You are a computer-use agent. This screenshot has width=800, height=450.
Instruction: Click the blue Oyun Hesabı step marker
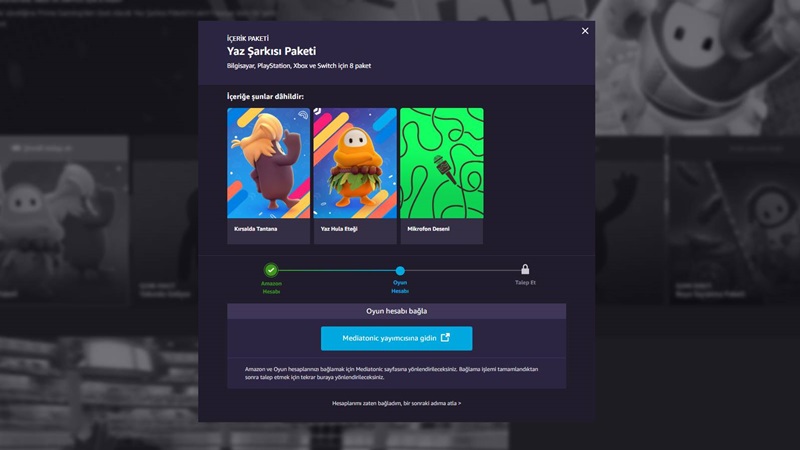coord(400,270)
